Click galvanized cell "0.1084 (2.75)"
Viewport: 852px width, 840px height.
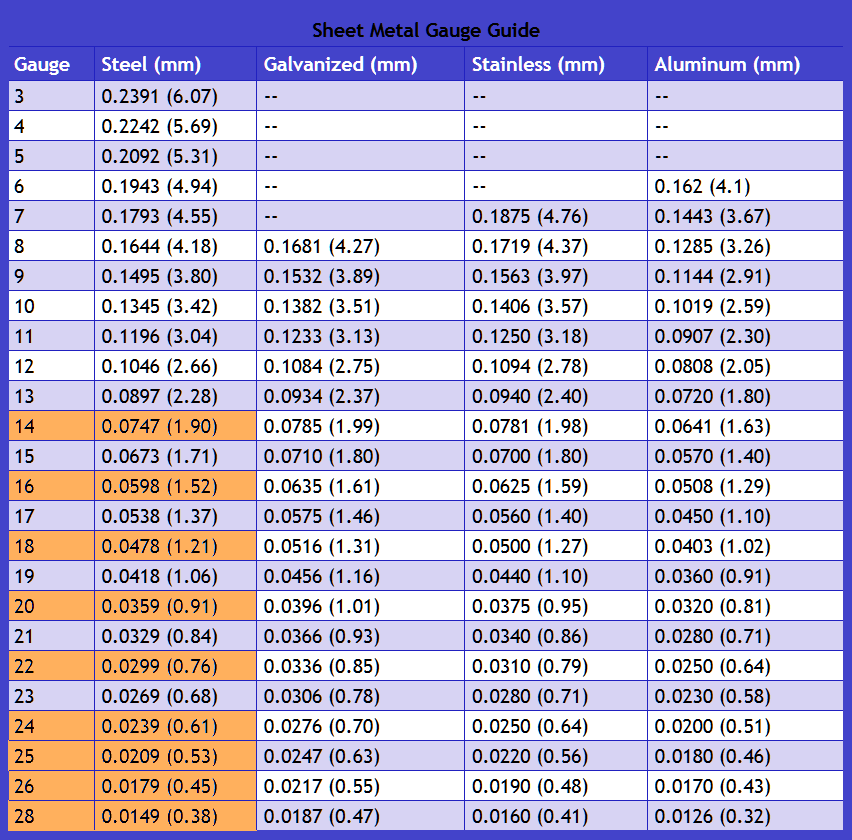pyautogui.click(x=360, y=366)
